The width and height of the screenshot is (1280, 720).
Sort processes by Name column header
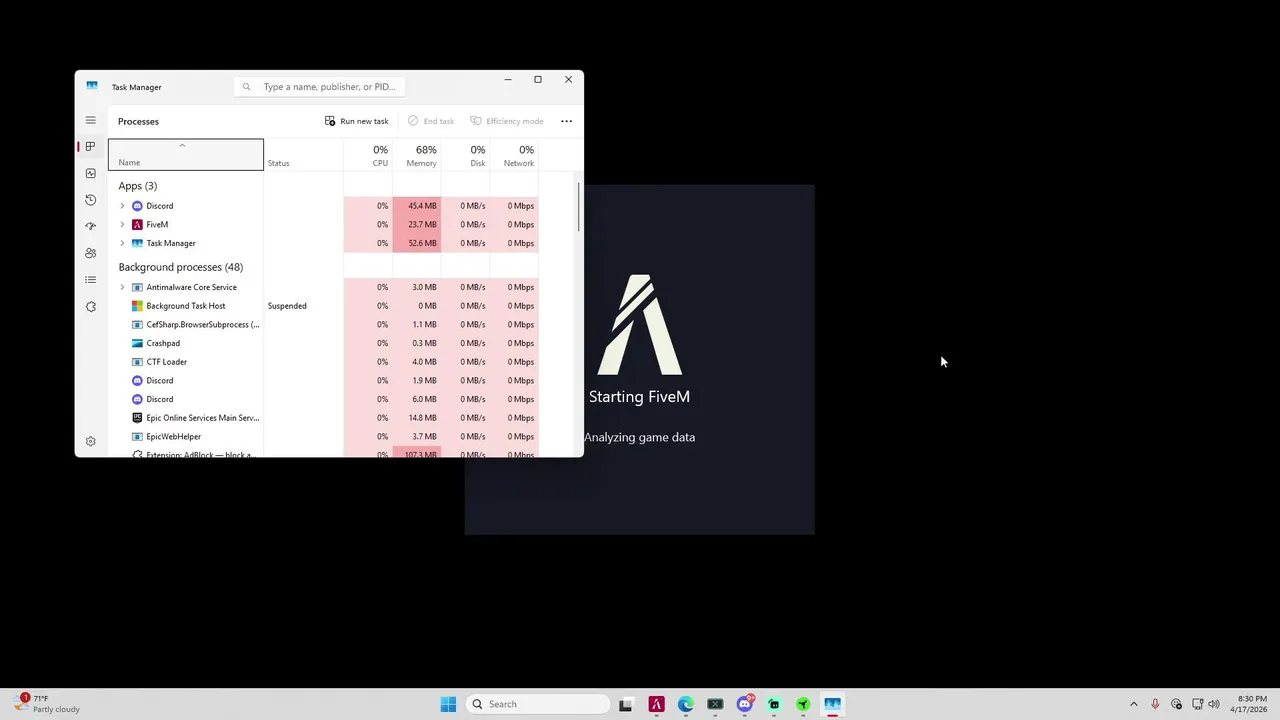point(186,155)
